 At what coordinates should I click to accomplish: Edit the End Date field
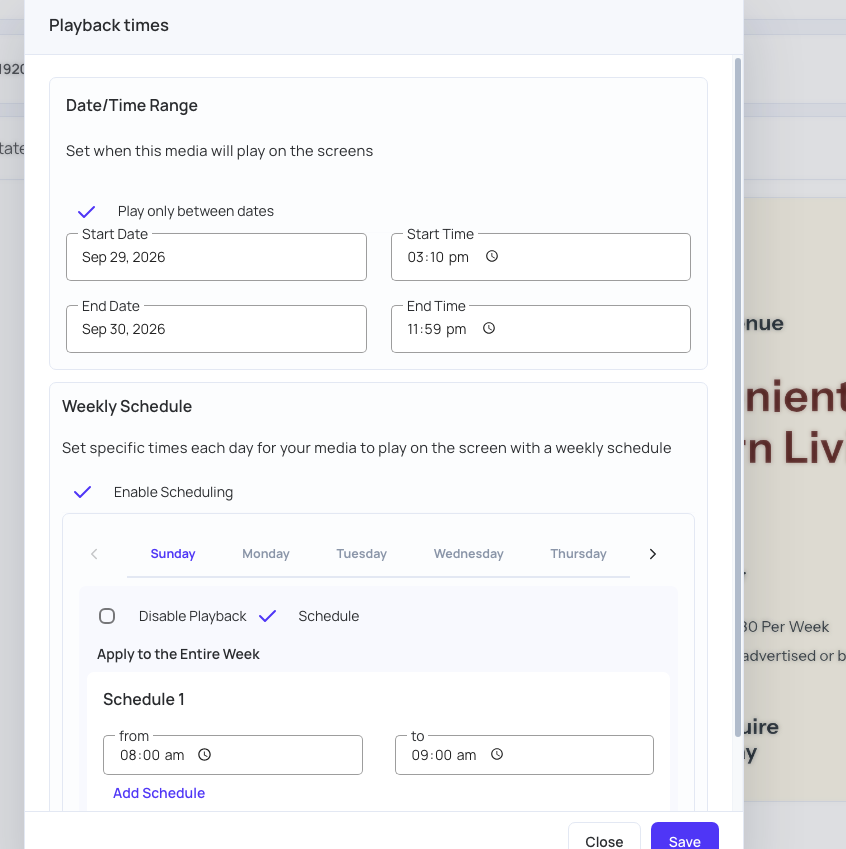(216, 329)
